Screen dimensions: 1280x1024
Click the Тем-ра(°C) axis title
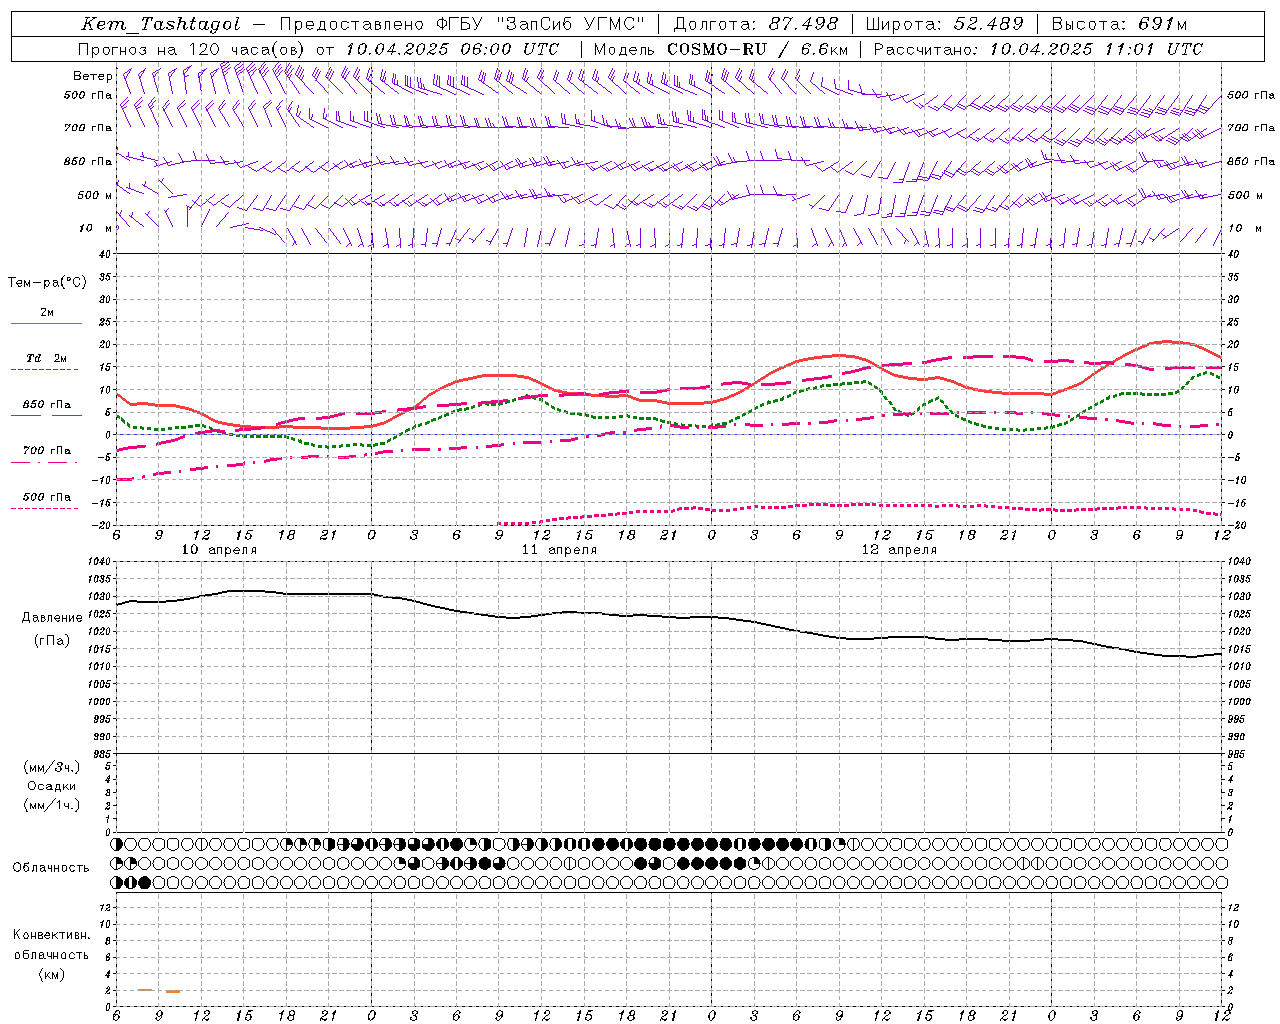(x=47, y=283)
